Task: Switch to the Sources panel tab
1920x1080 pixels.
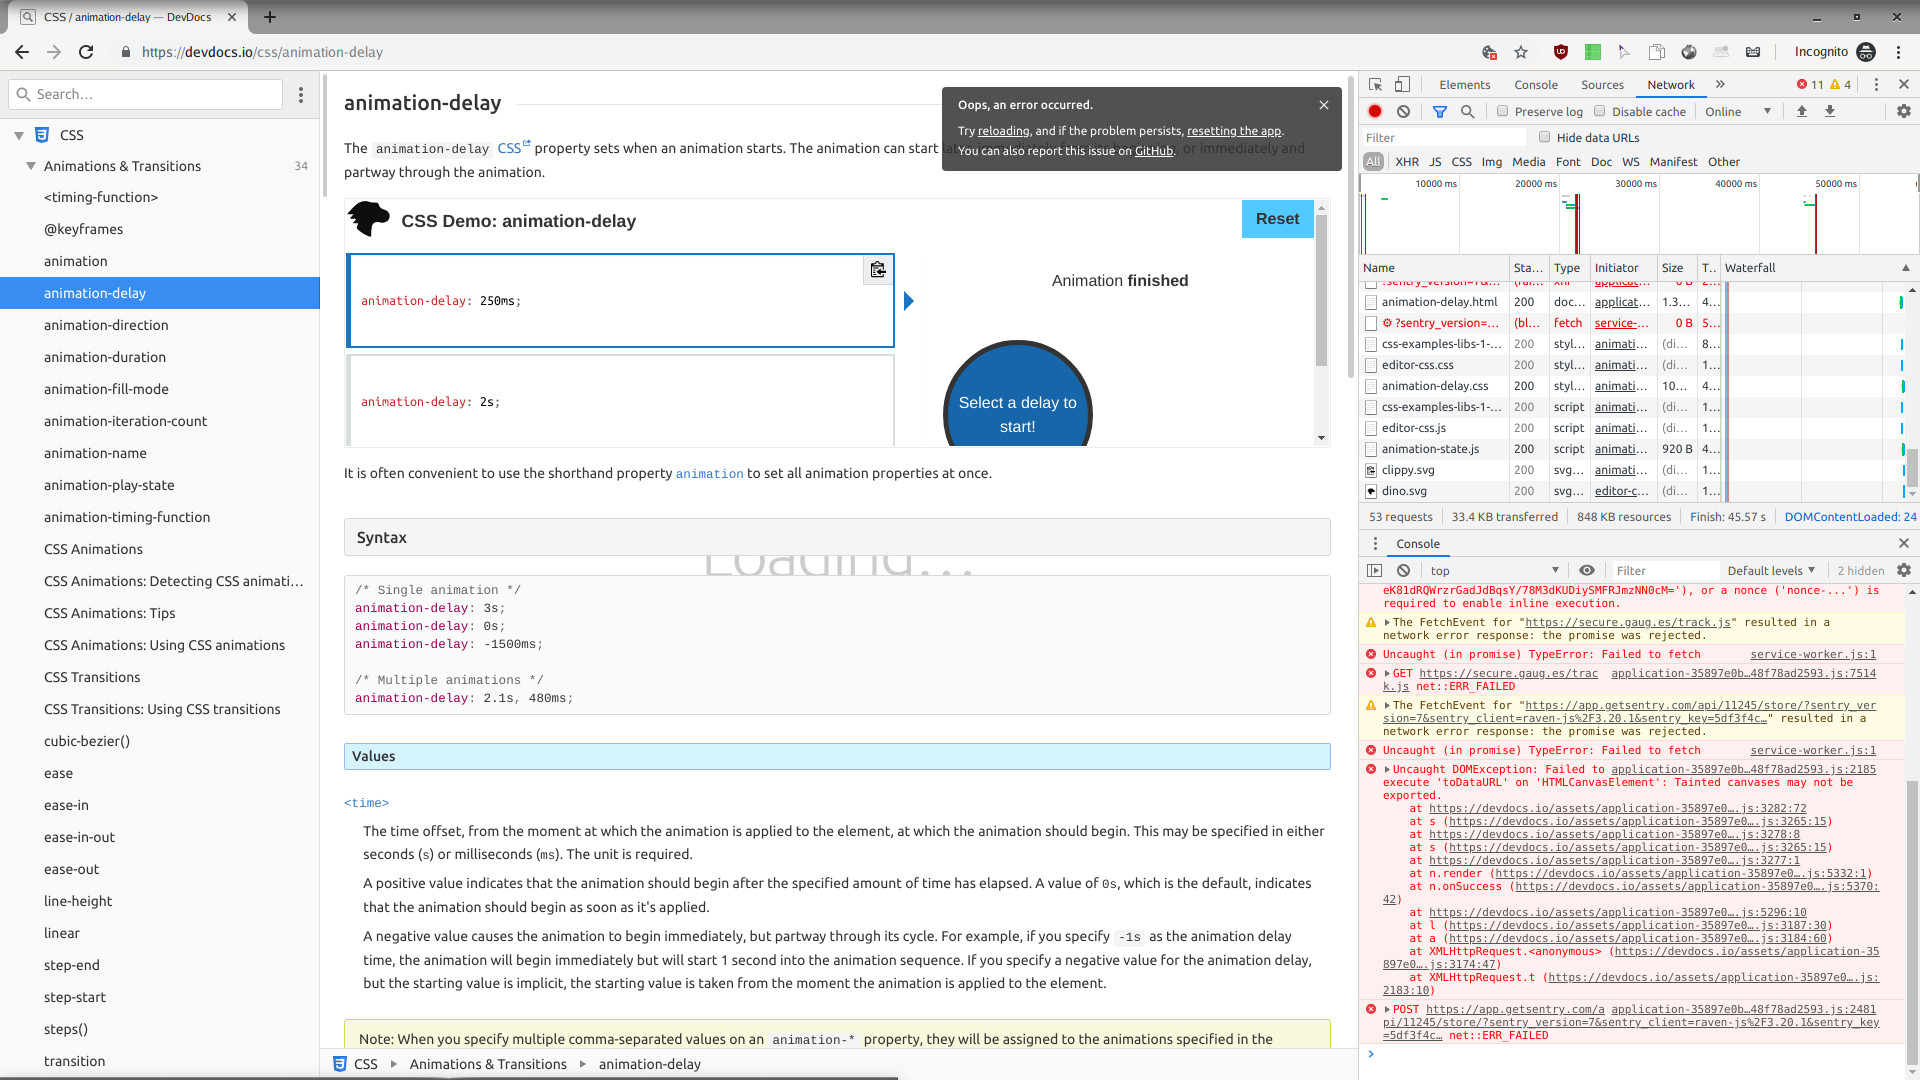Action: point(1602,85)
